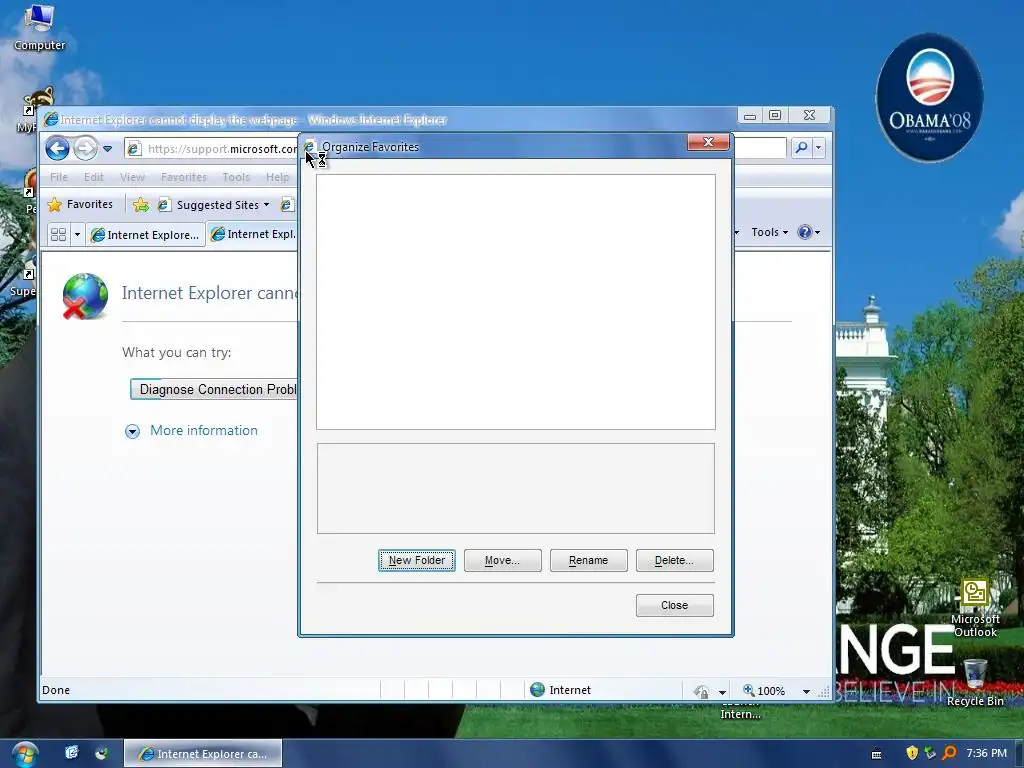Open the Tools menu in the menu bar

click(x=236, y=177)
